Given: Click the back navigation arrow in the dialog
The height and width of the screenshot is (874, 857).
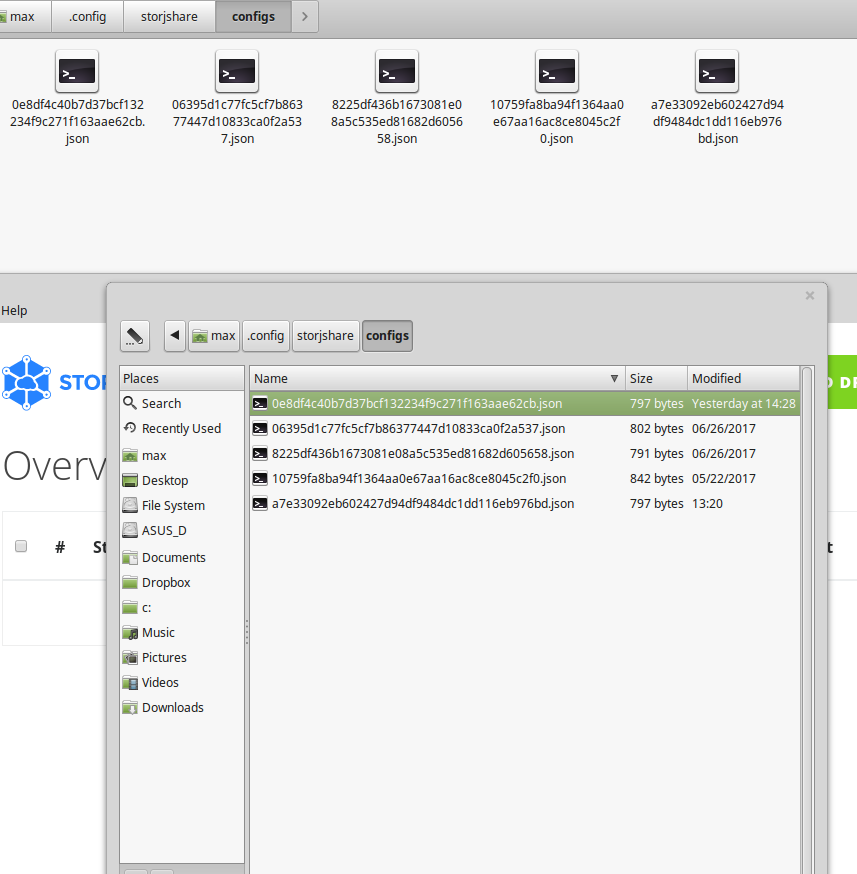Looking at the screenshot, I should pyautogui.click(x=174, y=336).
